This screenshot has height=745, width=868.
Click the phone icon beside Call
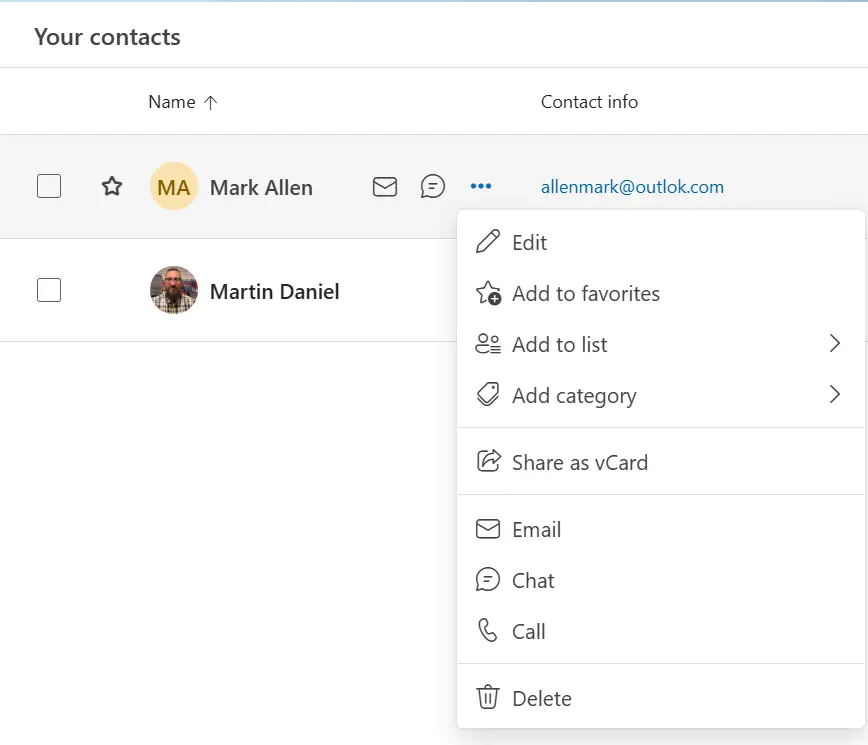[x=488, y=631]
